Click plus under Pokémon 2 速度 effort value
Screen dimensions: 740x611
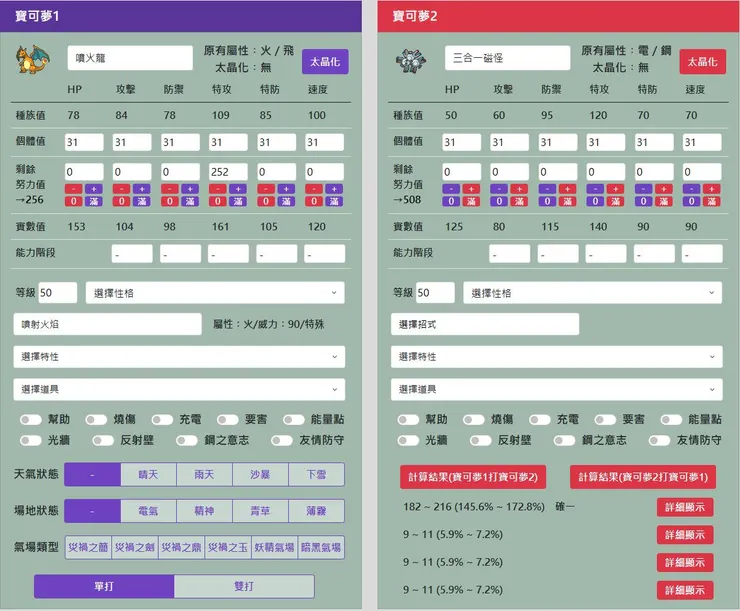click(712, 189)
